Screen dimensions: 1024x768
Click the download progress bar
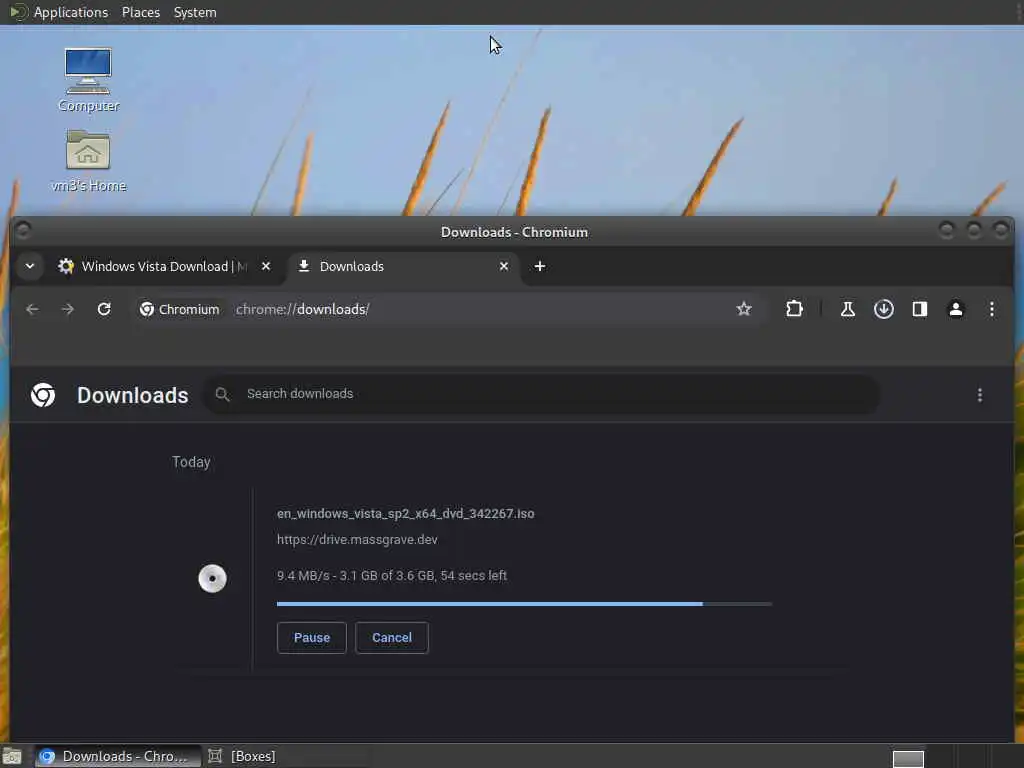tap(524, 604)
